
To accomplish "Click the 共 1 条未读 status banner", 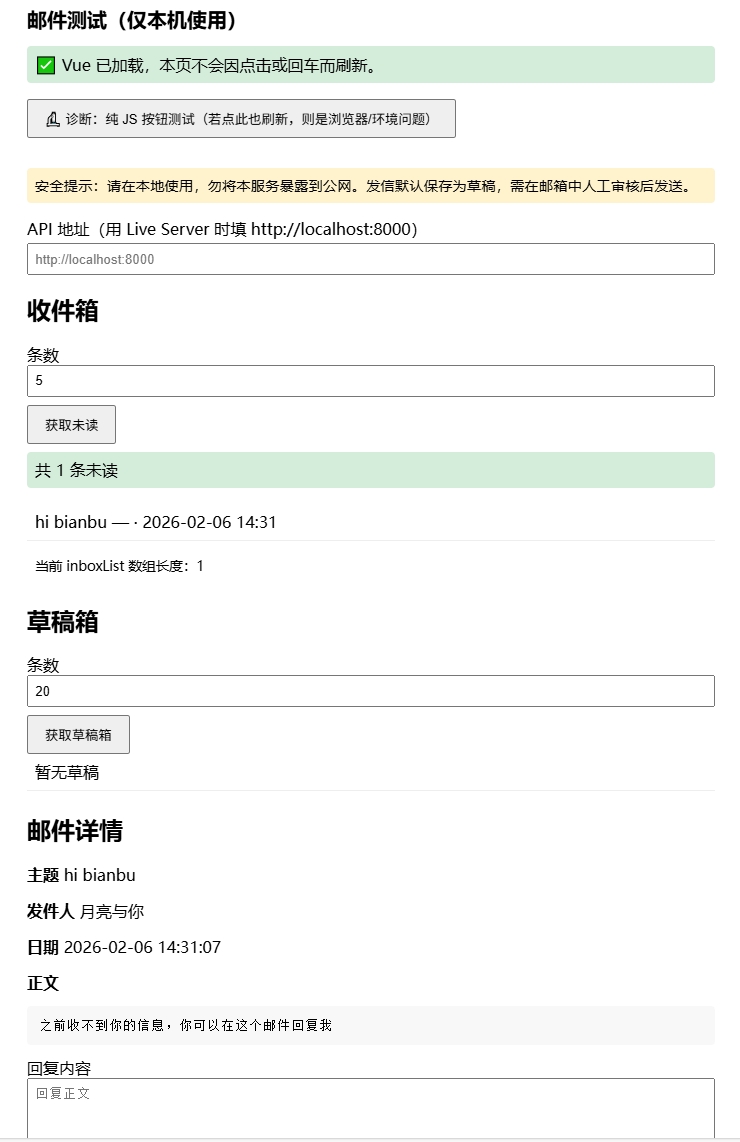I will (x=370, y=470).
